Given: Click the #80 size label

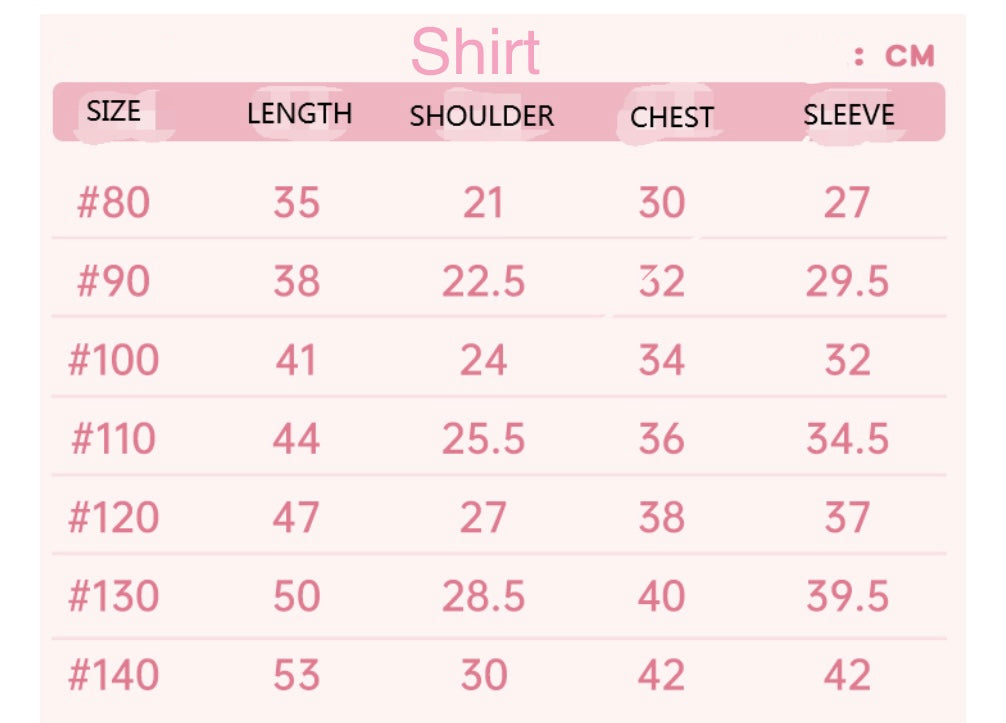Looking at the screenshot, I should point(113,203).
